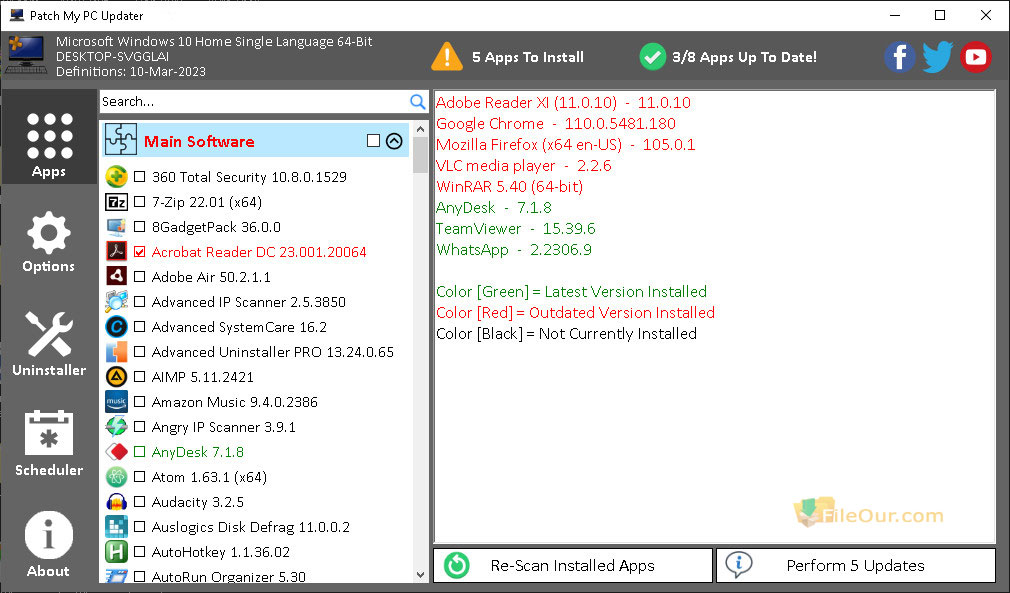
Task: Select Adobe Reader XI 11.0.10 entry
Action: pos(564,102)
